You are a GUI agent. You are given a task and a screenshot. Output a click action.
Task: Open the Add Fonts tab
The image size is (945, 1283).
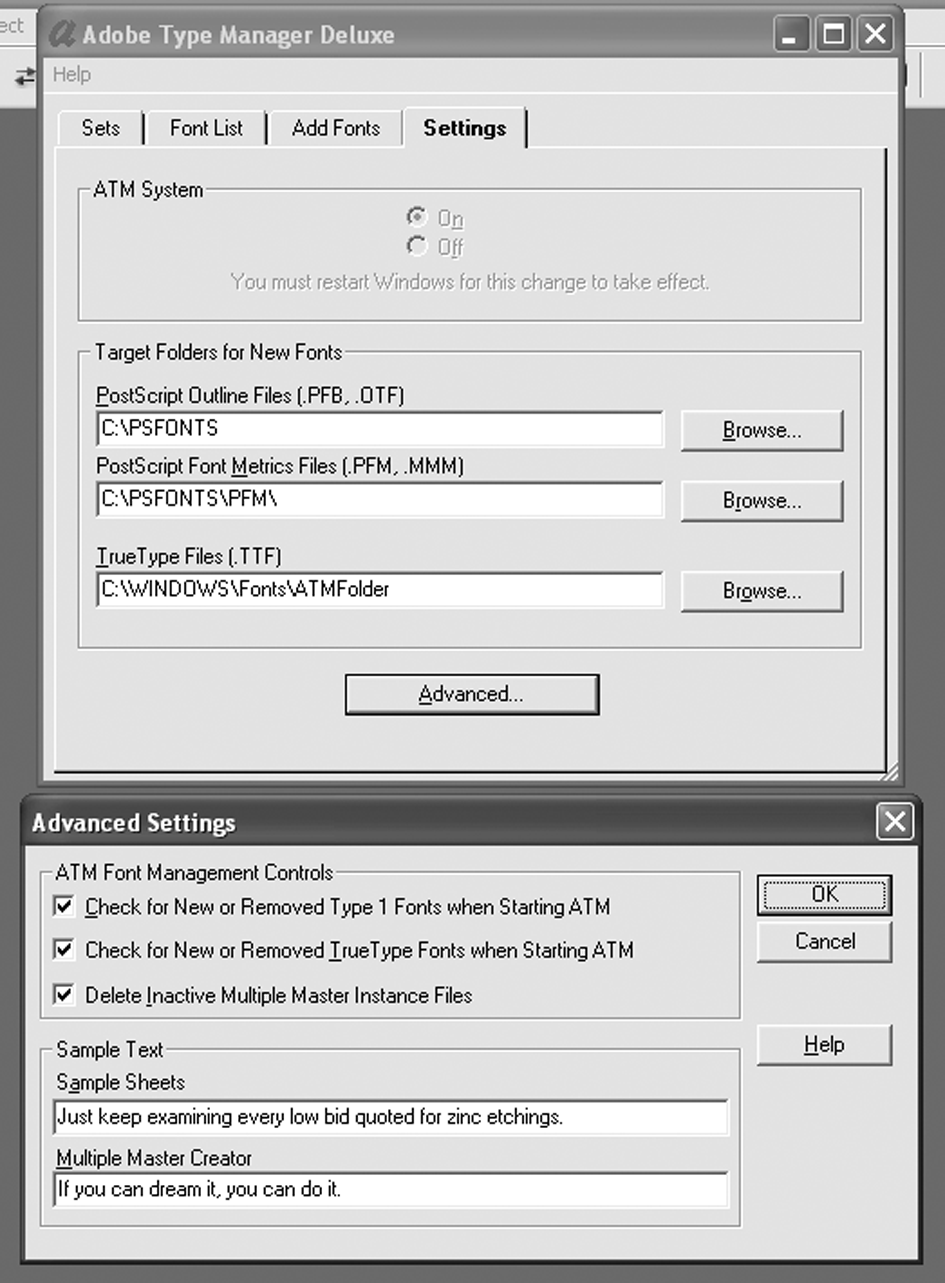click(336, 128)
